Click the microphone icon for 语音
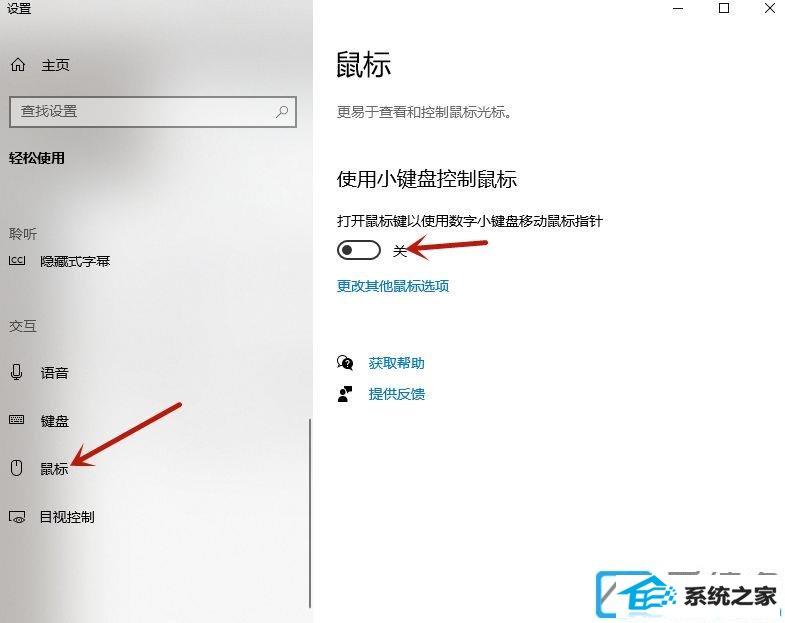 tap(17, 372)
